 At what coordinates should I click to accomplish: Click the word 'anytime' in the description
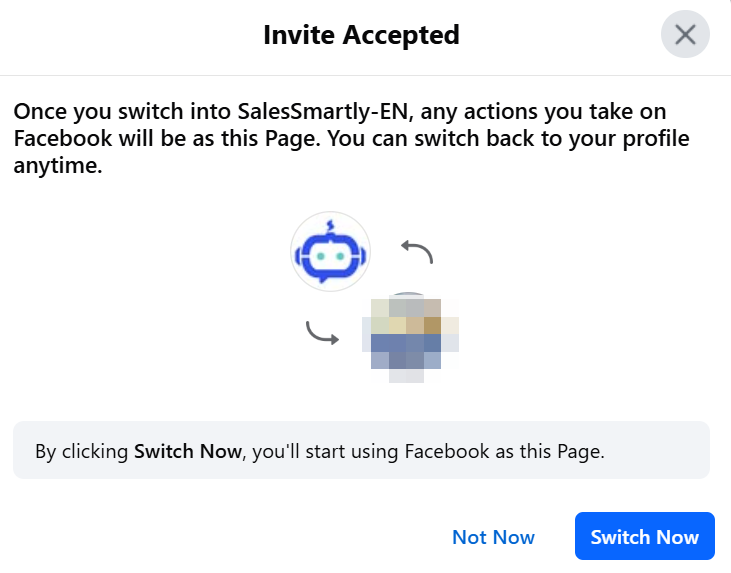pos(58,167)
